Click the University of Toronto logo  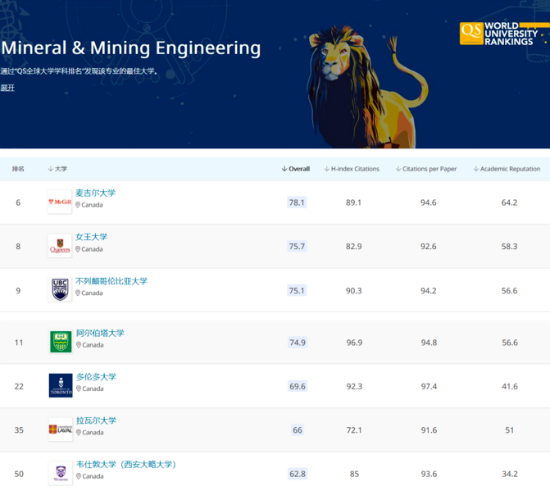click(x=61, y=385)
